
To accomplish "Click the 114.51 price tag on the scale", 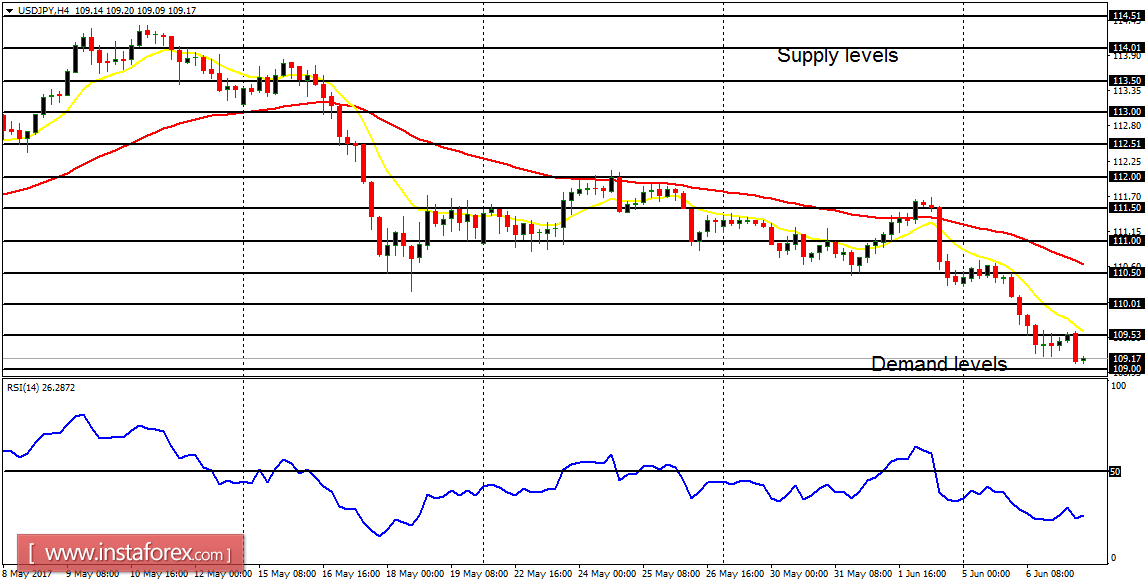I will coord(1128,15).
